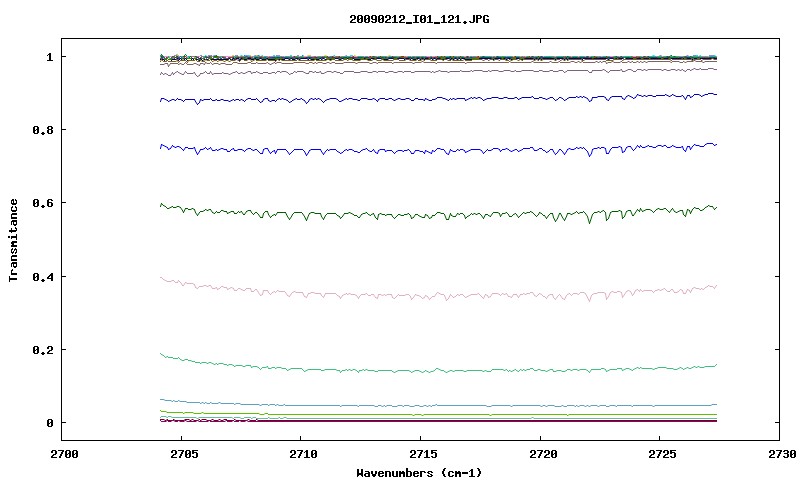Click the y-axis tick label 0.4
The width and height of the screenshot is (800, 480).
pyautogui.click(x=43, y=277)
